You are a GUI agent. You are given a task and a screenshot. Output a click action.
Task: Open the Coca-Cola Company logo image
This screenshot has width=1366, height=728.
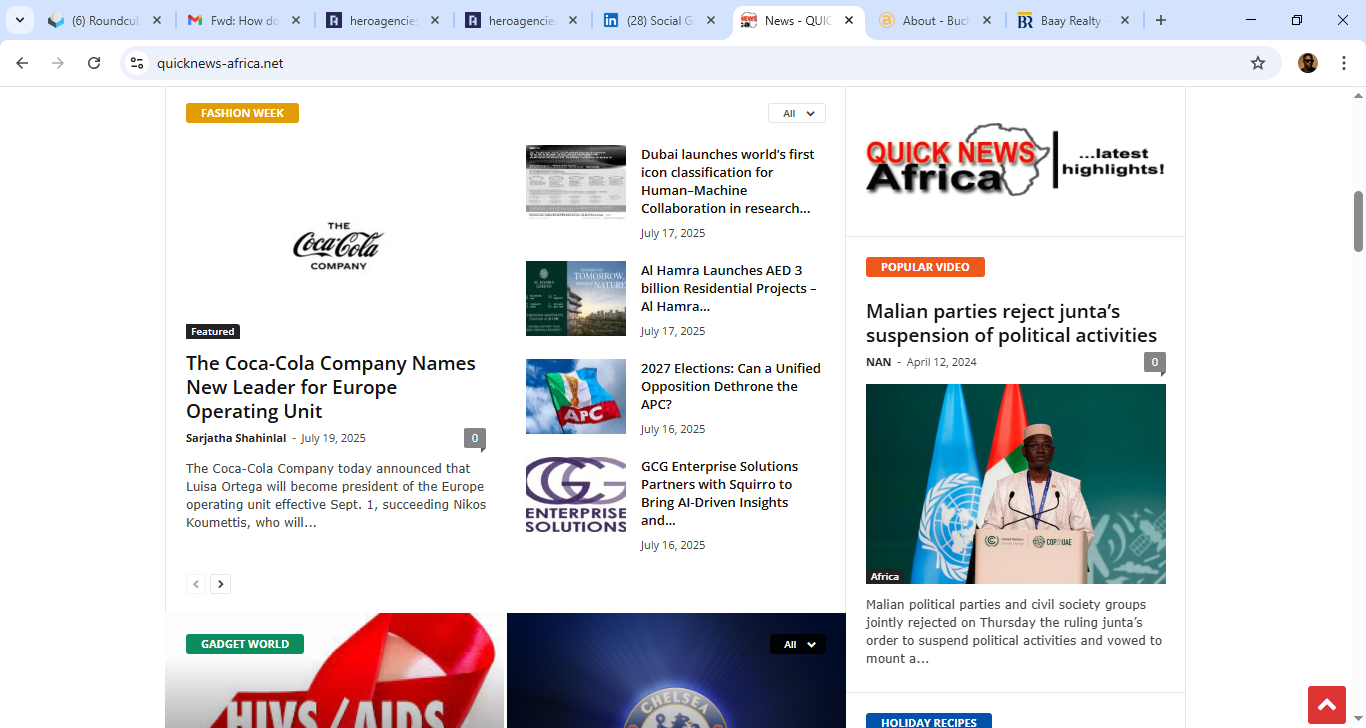[x=338, y=245]
